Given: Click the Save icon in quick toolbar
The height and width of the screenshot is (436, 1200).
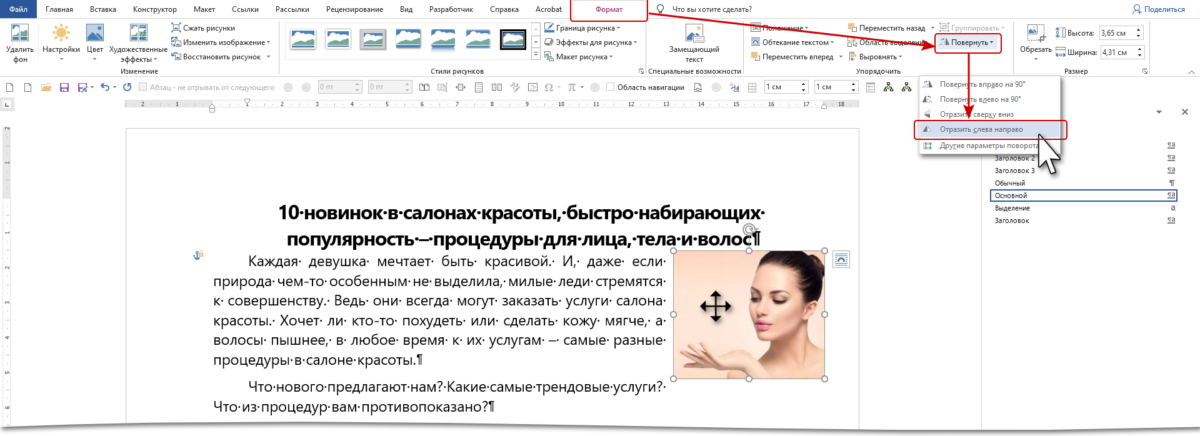Looking at the screenshot, I should [x=62, y=88].
